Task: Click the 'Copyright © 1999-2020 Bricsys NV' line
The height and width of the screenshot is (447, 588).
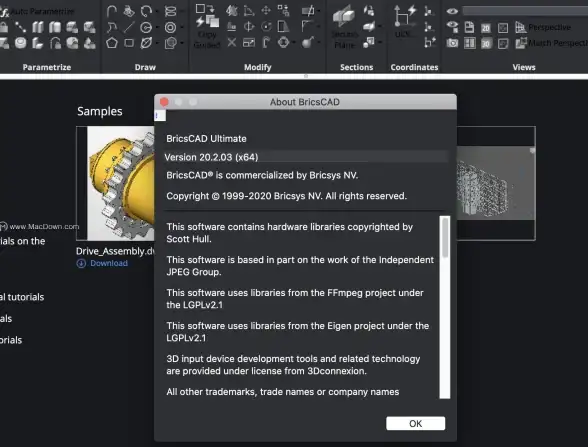Action: click(286, 196)
